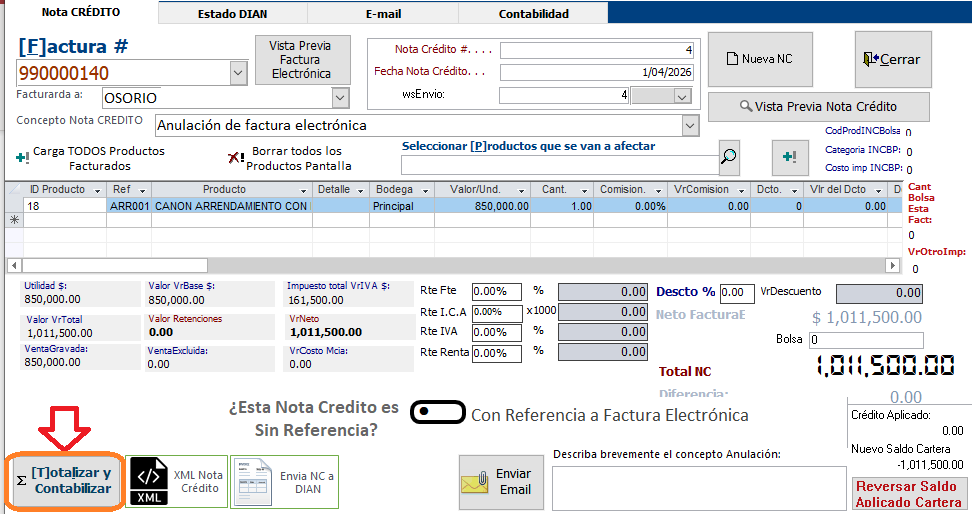Click Reversar Saldo Aplicado Cartera button
972x517 pixels.
(x=908, y=494)
